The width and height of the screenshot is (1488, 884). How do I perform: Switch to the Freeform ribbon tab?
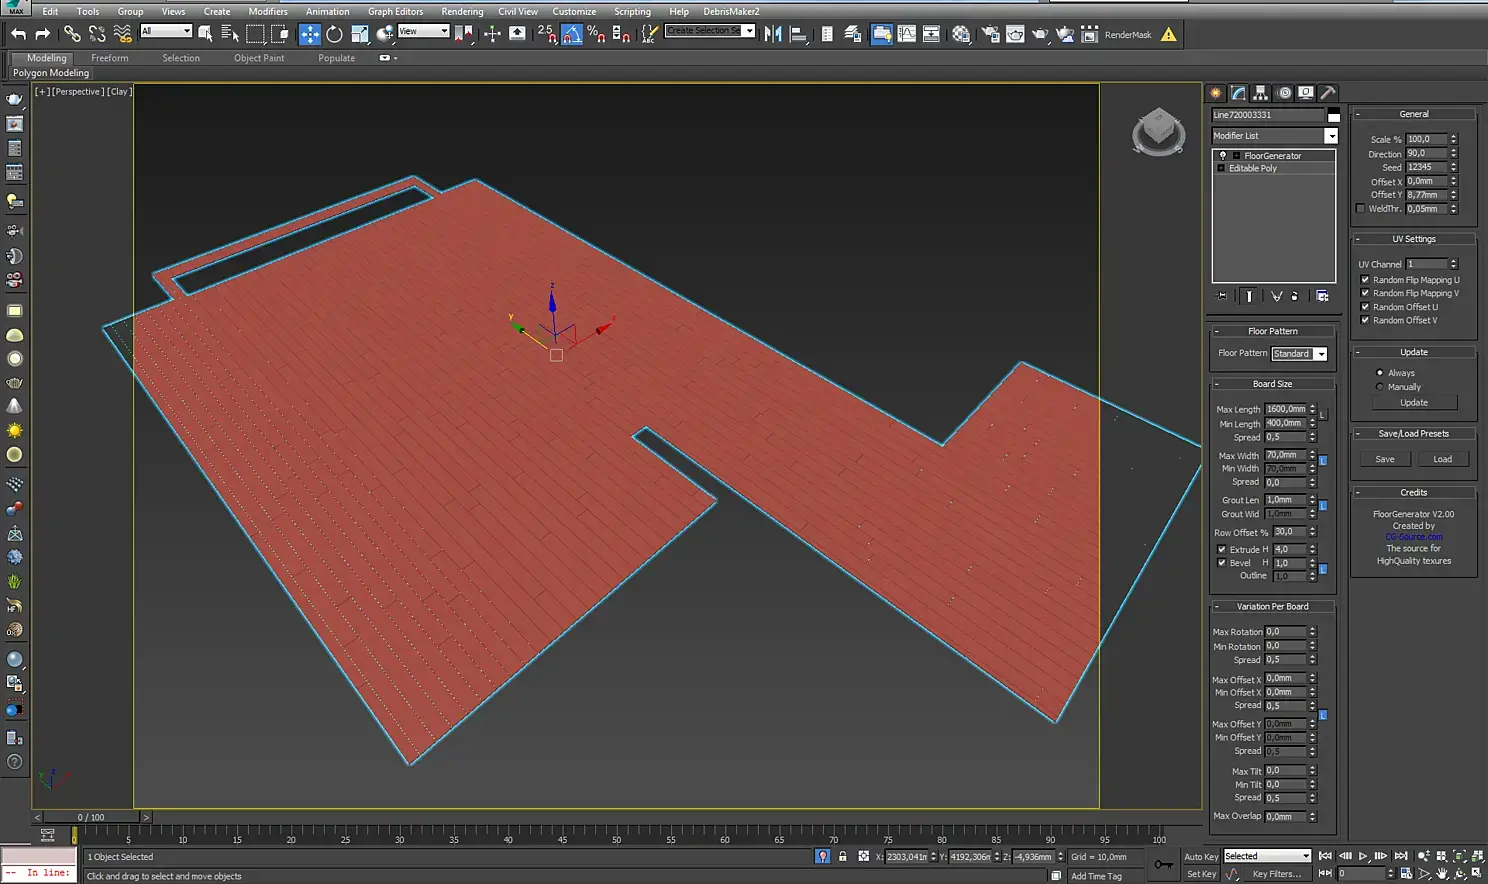pos(109,58)
